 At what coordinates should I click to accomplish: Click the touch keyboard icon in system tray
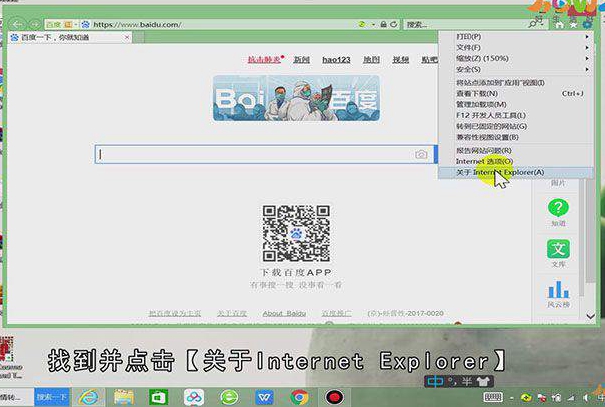tap(493, 397)
